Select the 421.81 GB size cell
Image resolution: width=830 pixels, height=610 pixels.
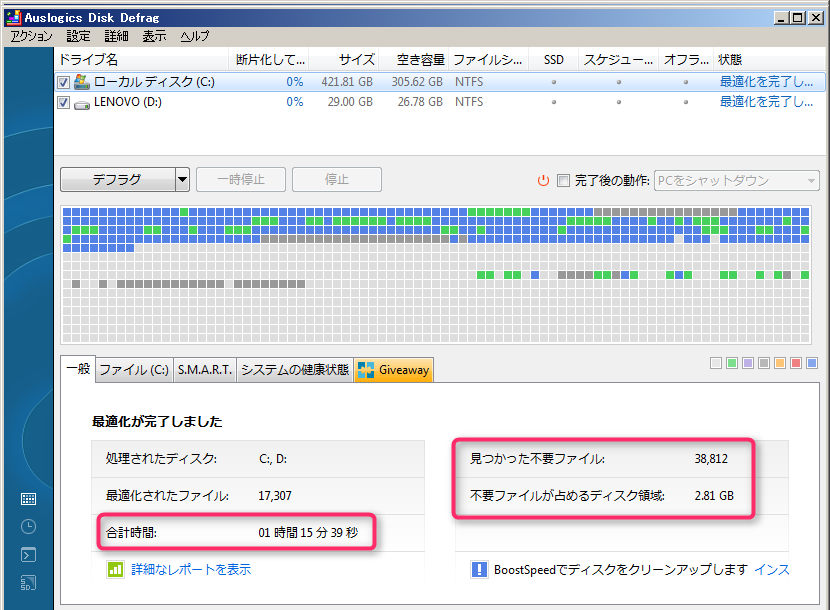(x=347, y=82)
